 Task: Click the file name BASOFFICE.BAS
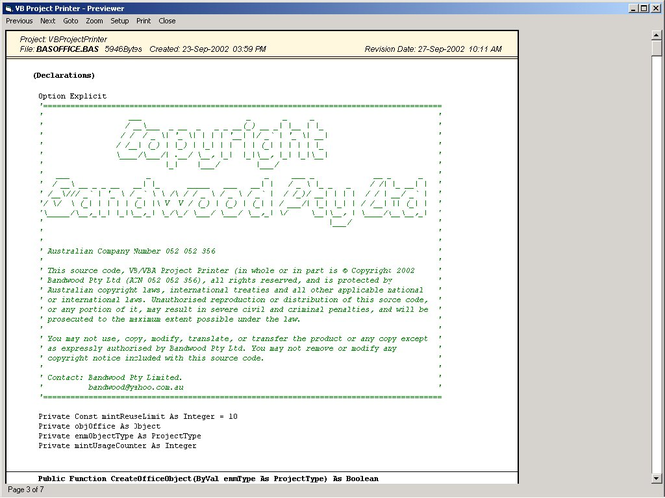click(x=67, y=49)
